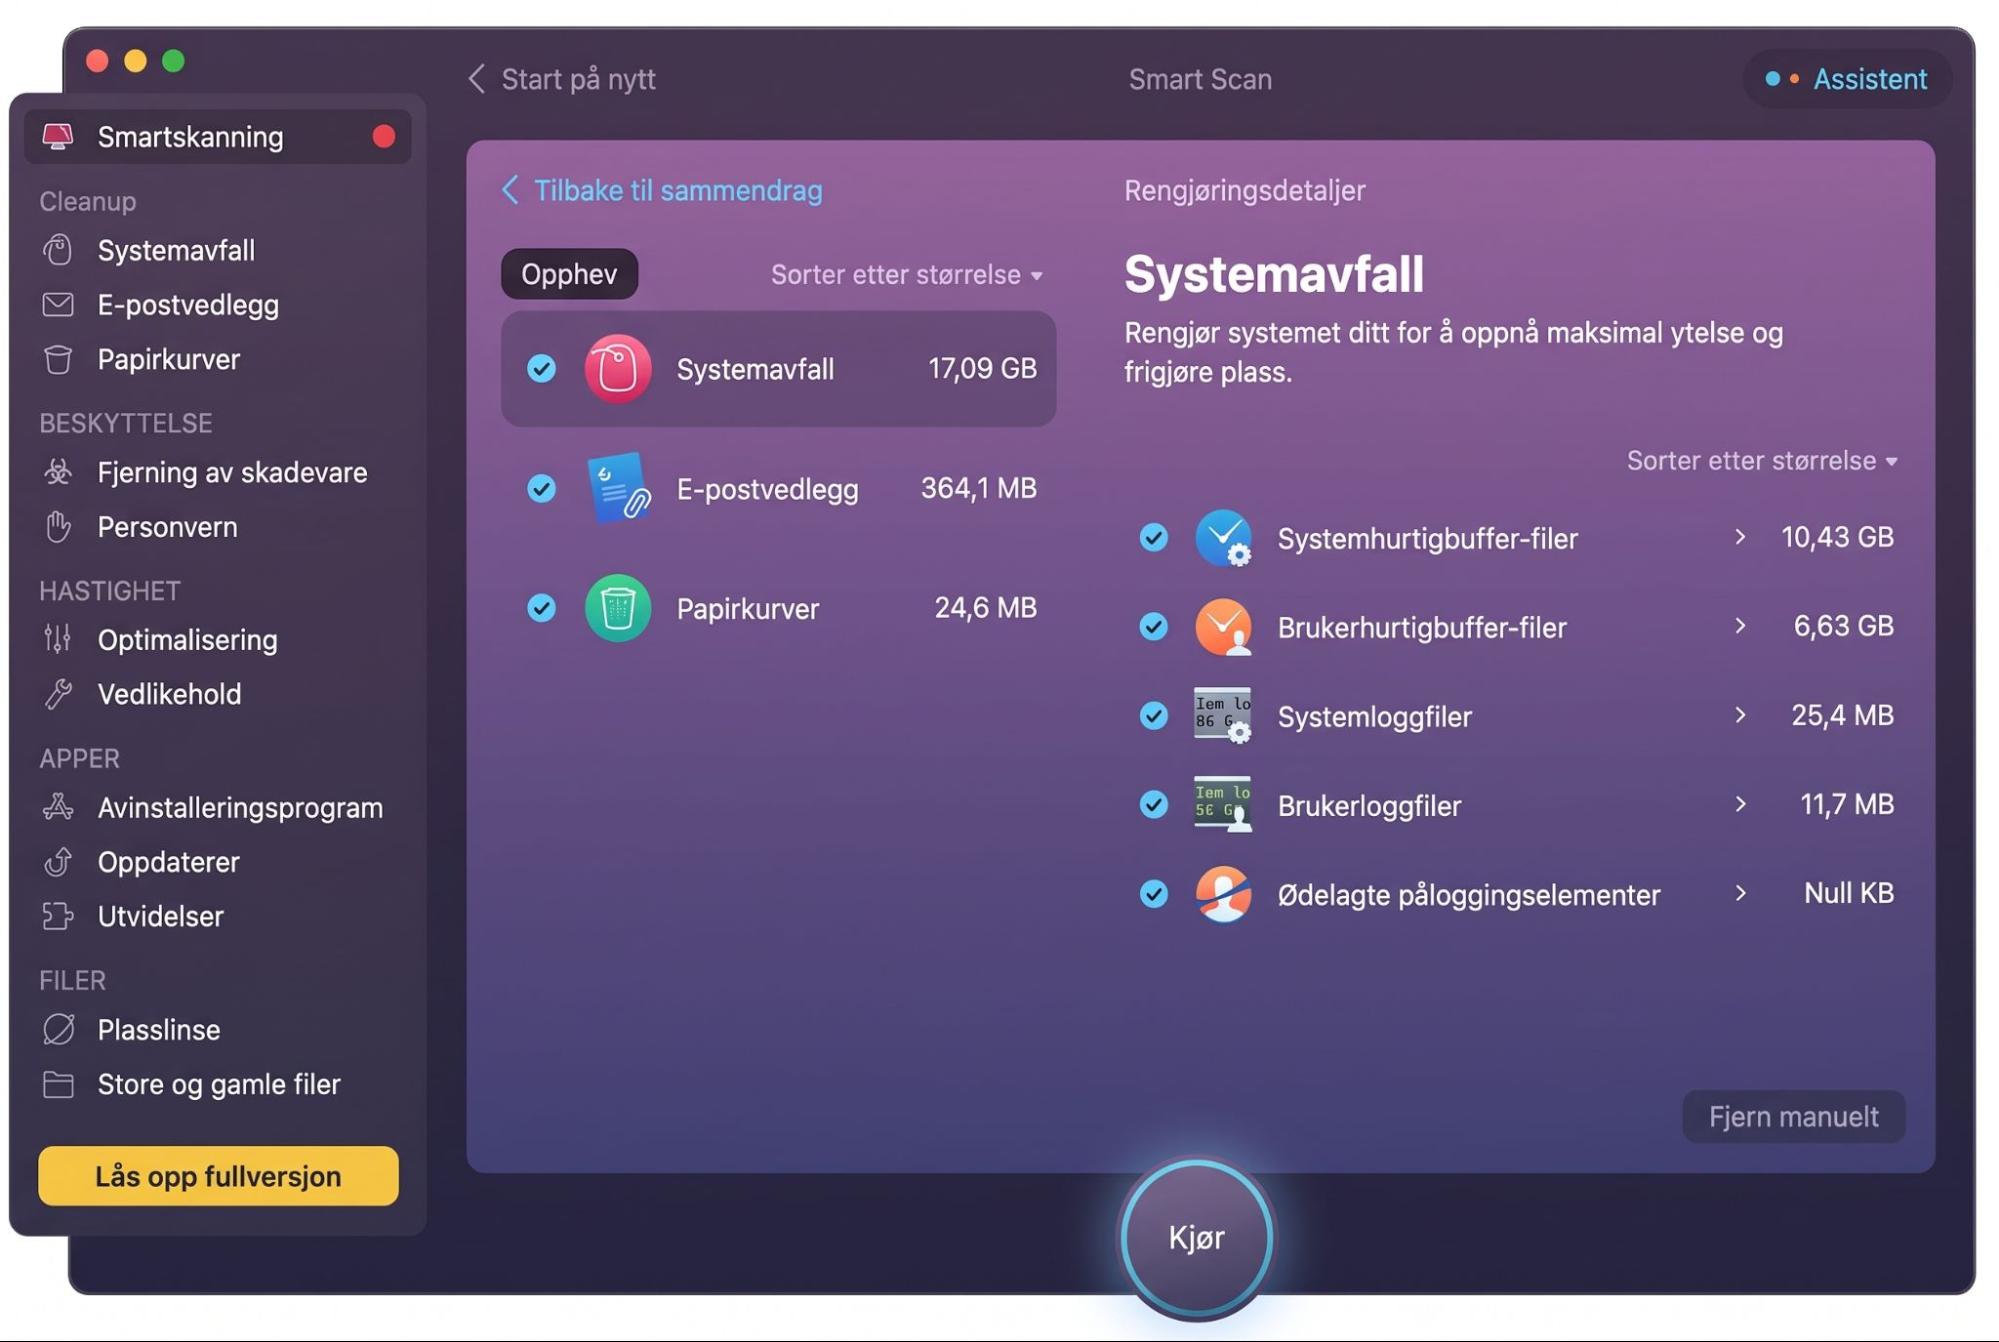Click the Opphev button
The image size is (1999, 1342).
click(569, 274)
